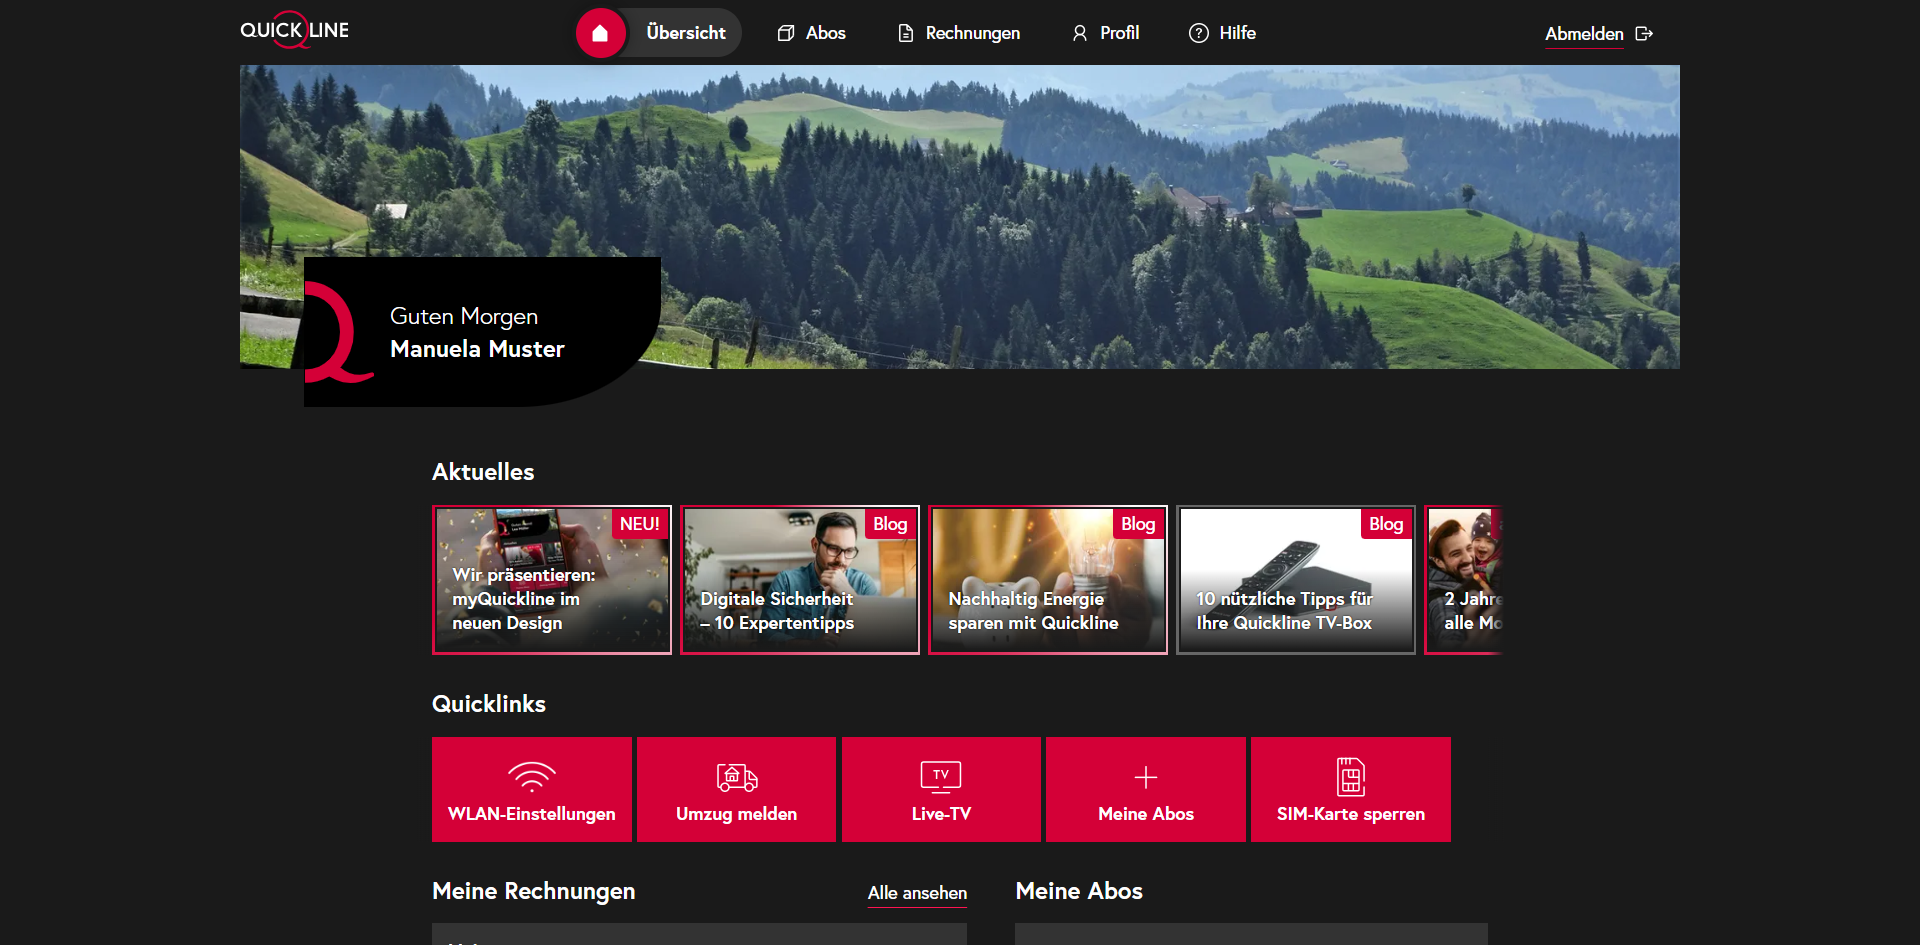Click the TV screen icon
This screenshot has width=1920, height=945.
[941, 776]
